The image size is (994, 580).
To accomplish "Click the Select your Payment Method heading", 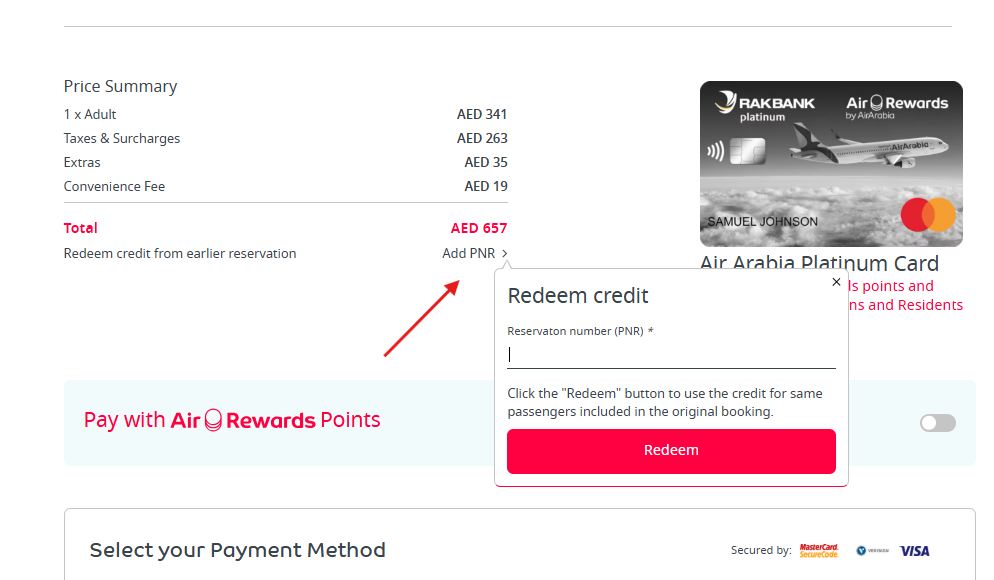I will tap(237, 550).
